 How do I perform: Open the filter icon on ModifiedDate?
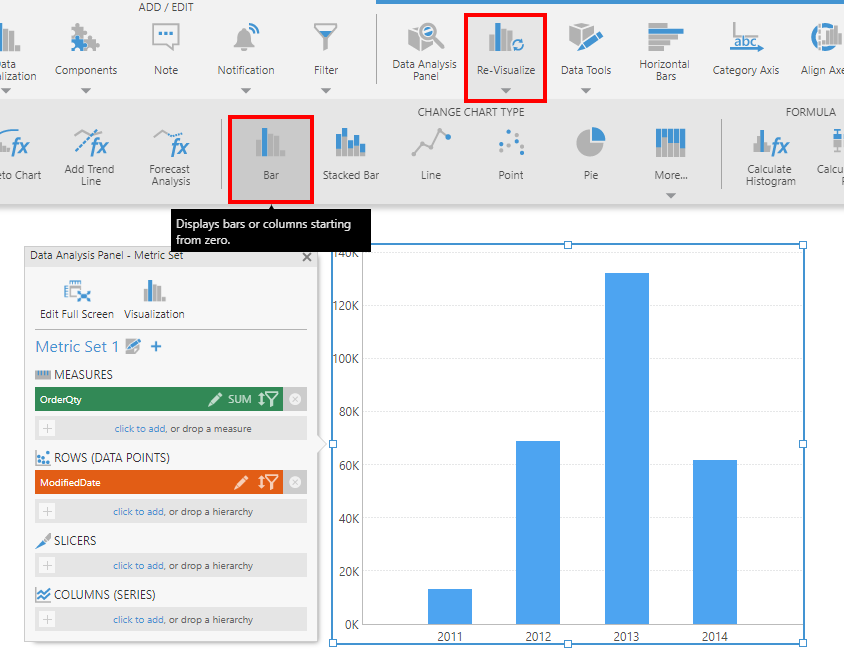(x=270, y=482)
